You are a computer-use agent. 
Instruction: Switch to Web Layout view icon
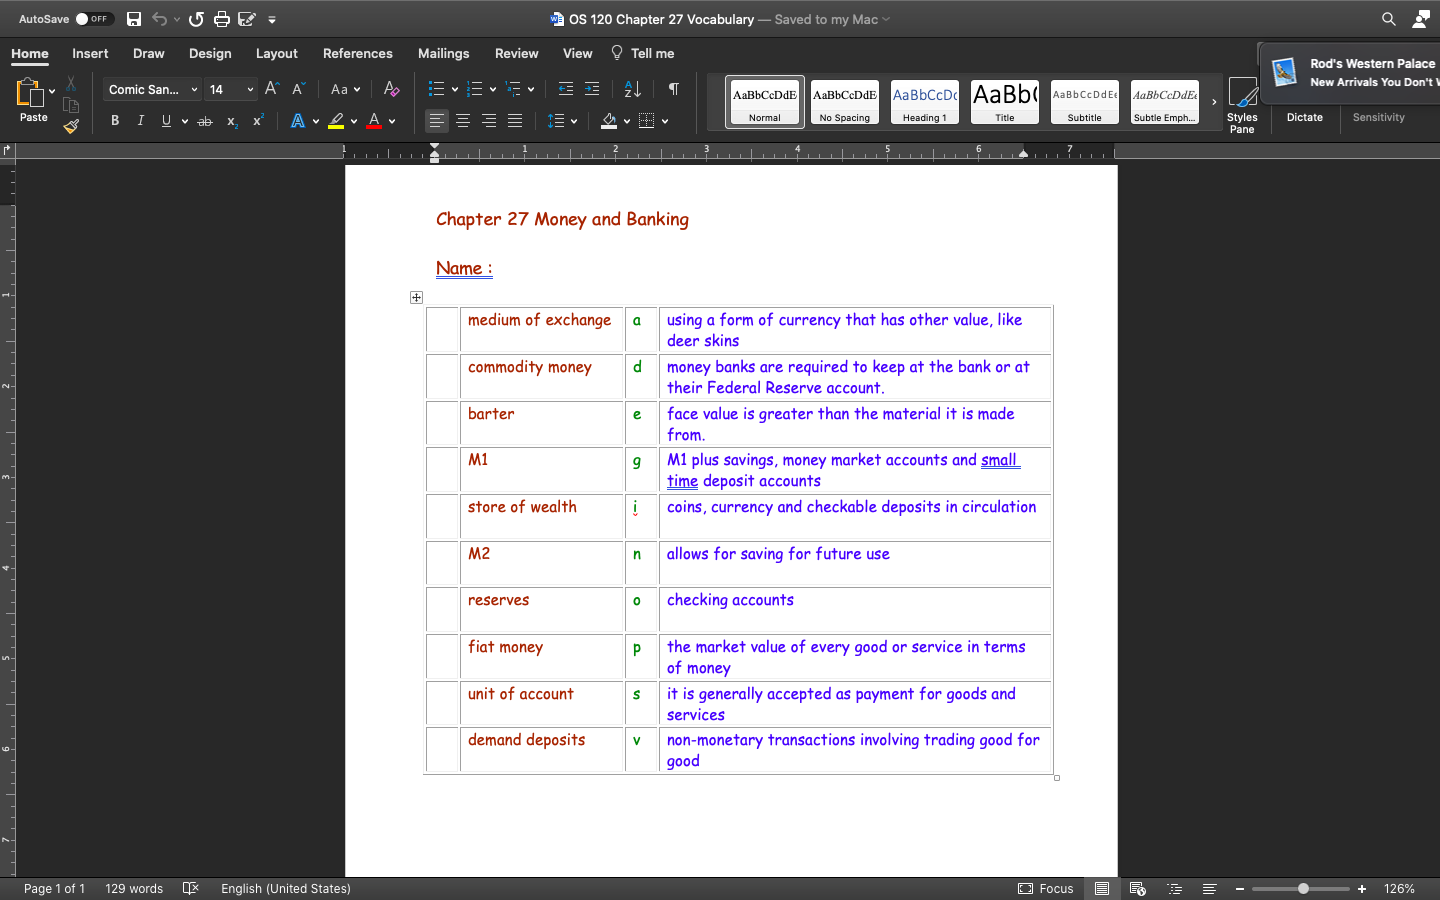(x=1138, y=888)
